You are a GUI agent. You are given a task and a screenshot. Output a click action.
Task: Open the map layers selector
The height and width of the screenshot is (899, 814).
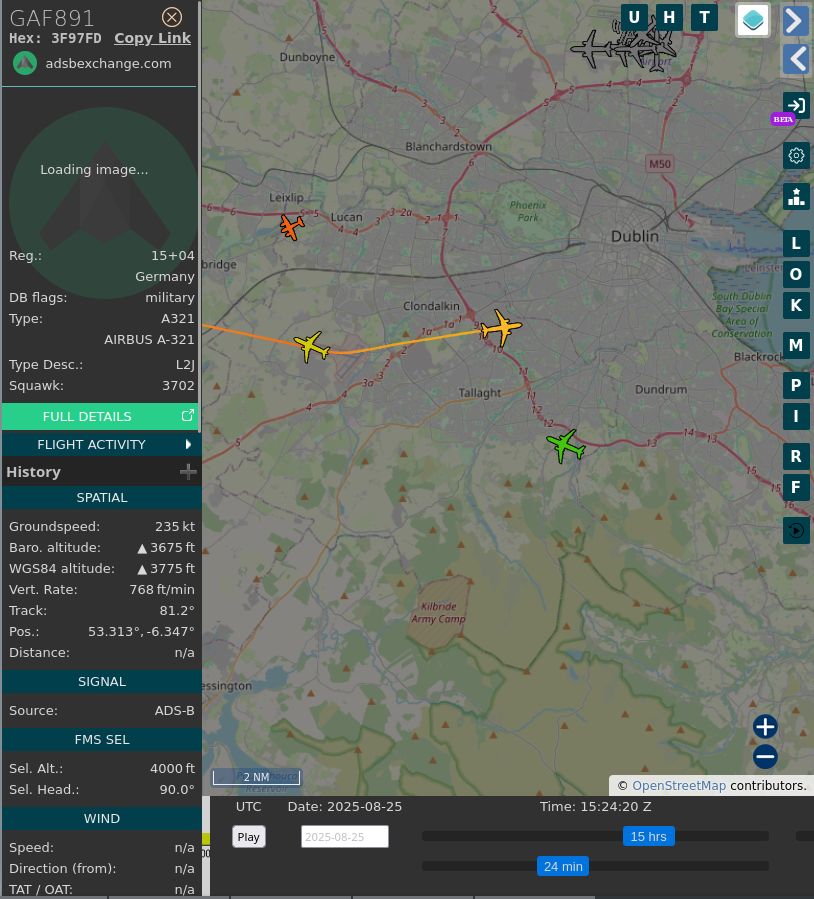click(753, 20)
